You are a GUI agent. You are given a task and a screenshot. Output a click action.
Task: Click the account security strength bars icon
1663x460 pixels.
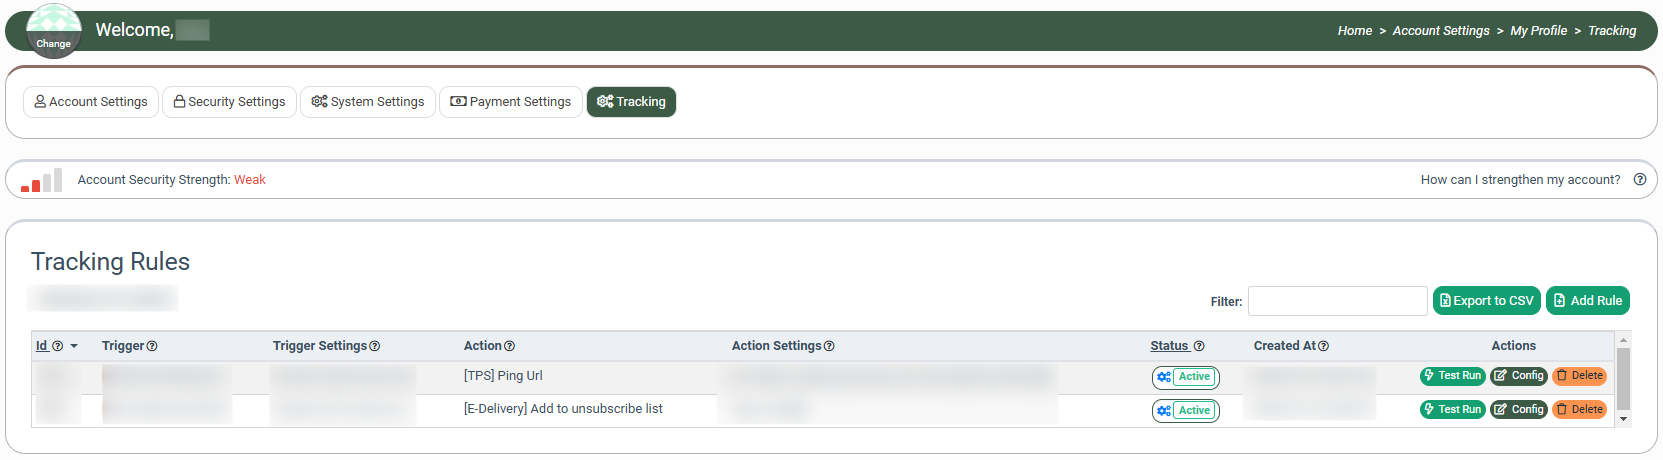click(42, 180)
